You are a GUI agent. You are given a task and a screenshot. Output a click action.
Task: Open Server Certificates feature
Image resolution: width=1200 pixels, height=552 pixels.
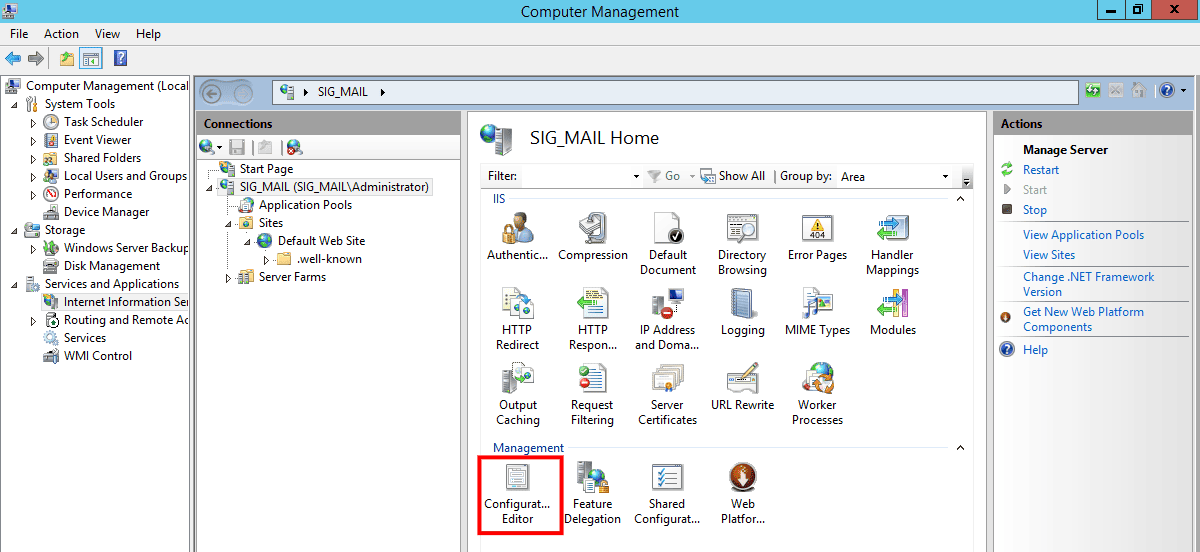click(x=667, y=394)
